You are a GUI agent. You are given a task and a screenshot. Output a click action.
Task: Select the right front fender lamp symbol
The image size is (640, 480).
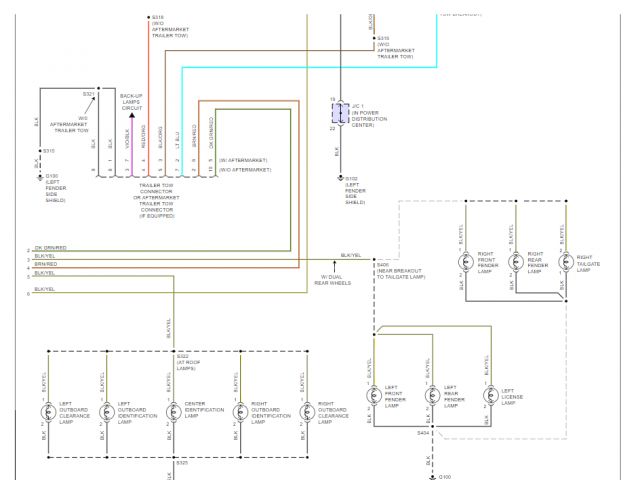tap(465, 262)
